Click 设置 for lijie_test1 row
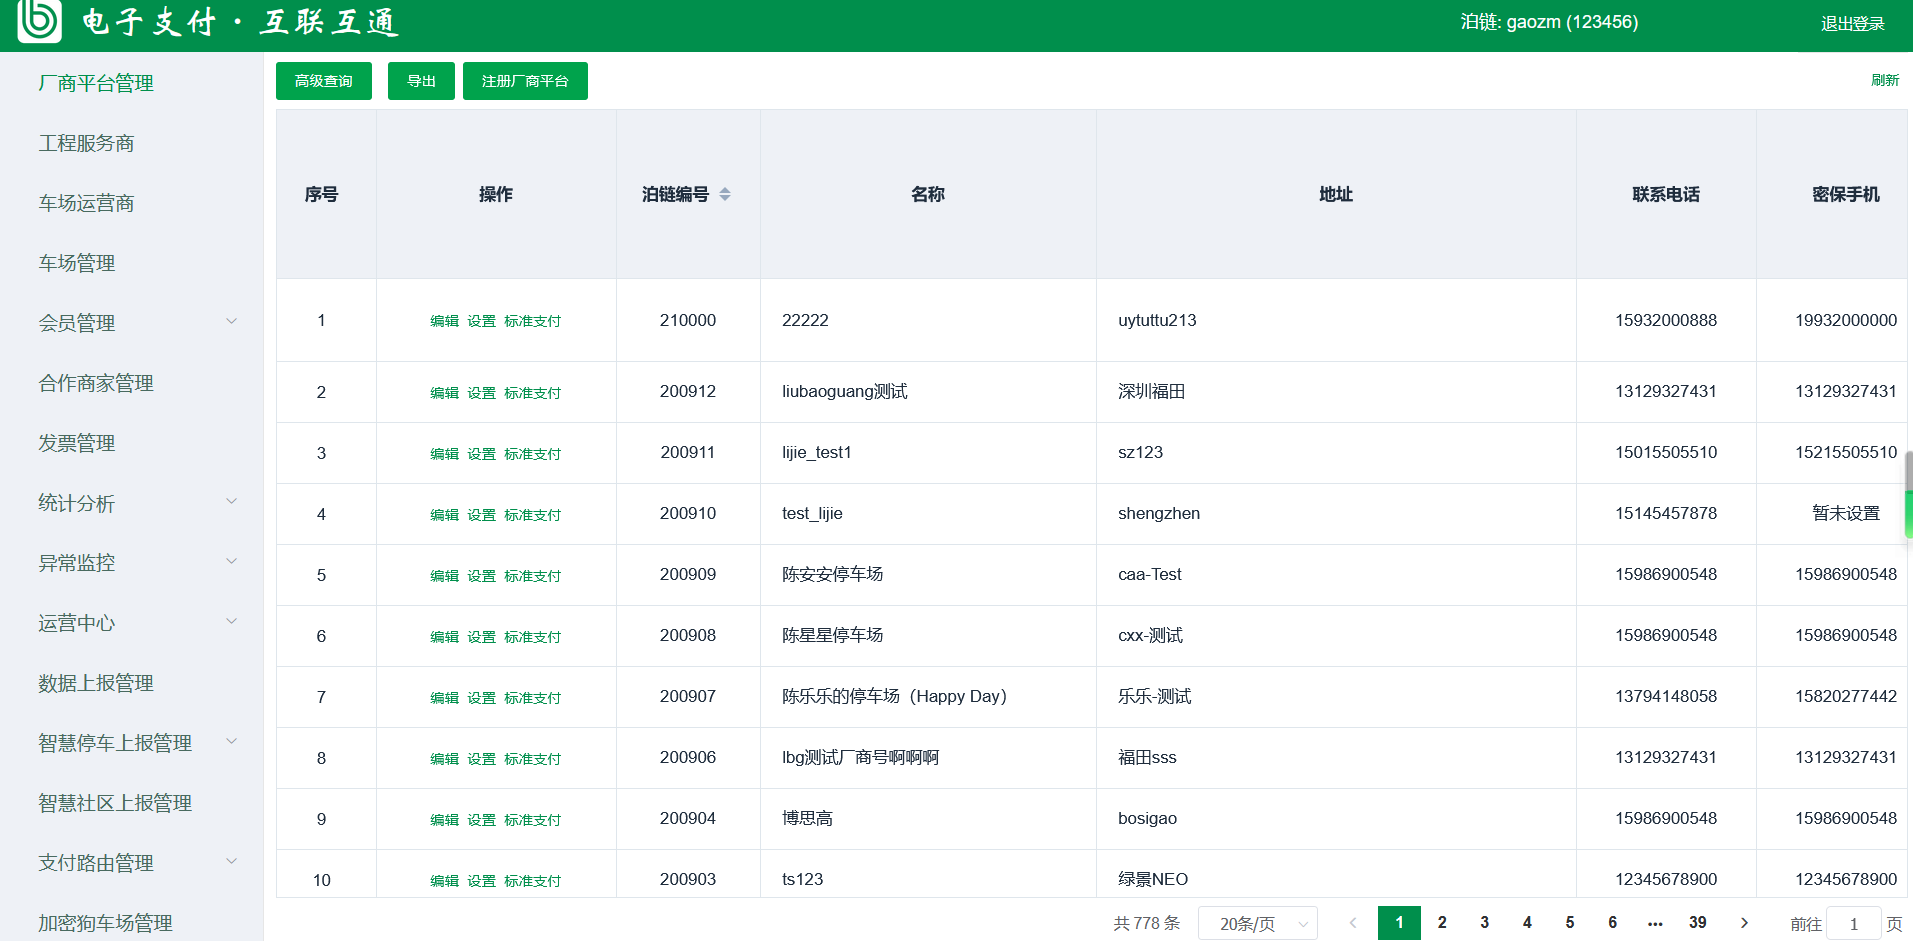1913x941 pixels. click(x=481, y=454)
